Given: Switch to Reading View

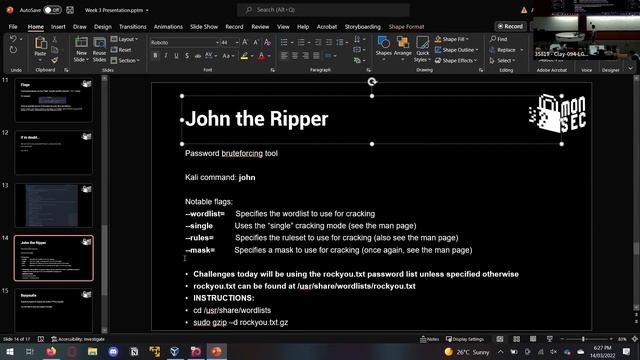Looking at the screenshot, I should [x=533, y=339].
